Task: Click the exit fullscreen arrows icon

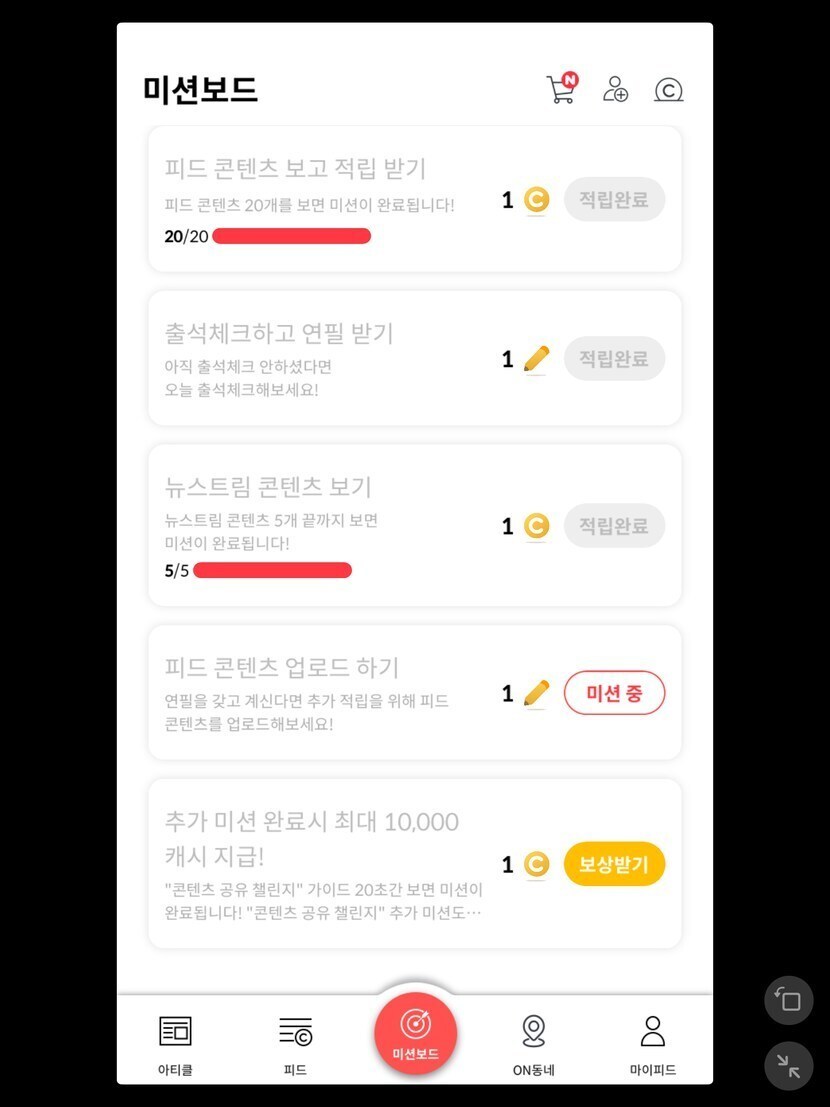Action: 788,1066
